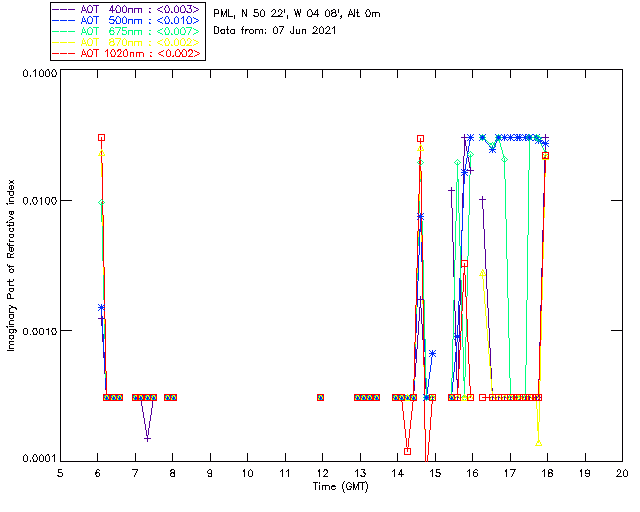
Task: Click the plot title 'PML, N 50 22', W 04 08', Alt 0m'
Action: pos(297,13)
